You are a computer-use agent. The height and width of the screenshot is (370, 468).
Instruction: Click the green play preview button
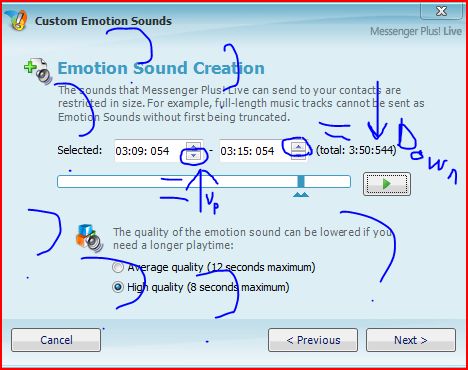(387, 184)
